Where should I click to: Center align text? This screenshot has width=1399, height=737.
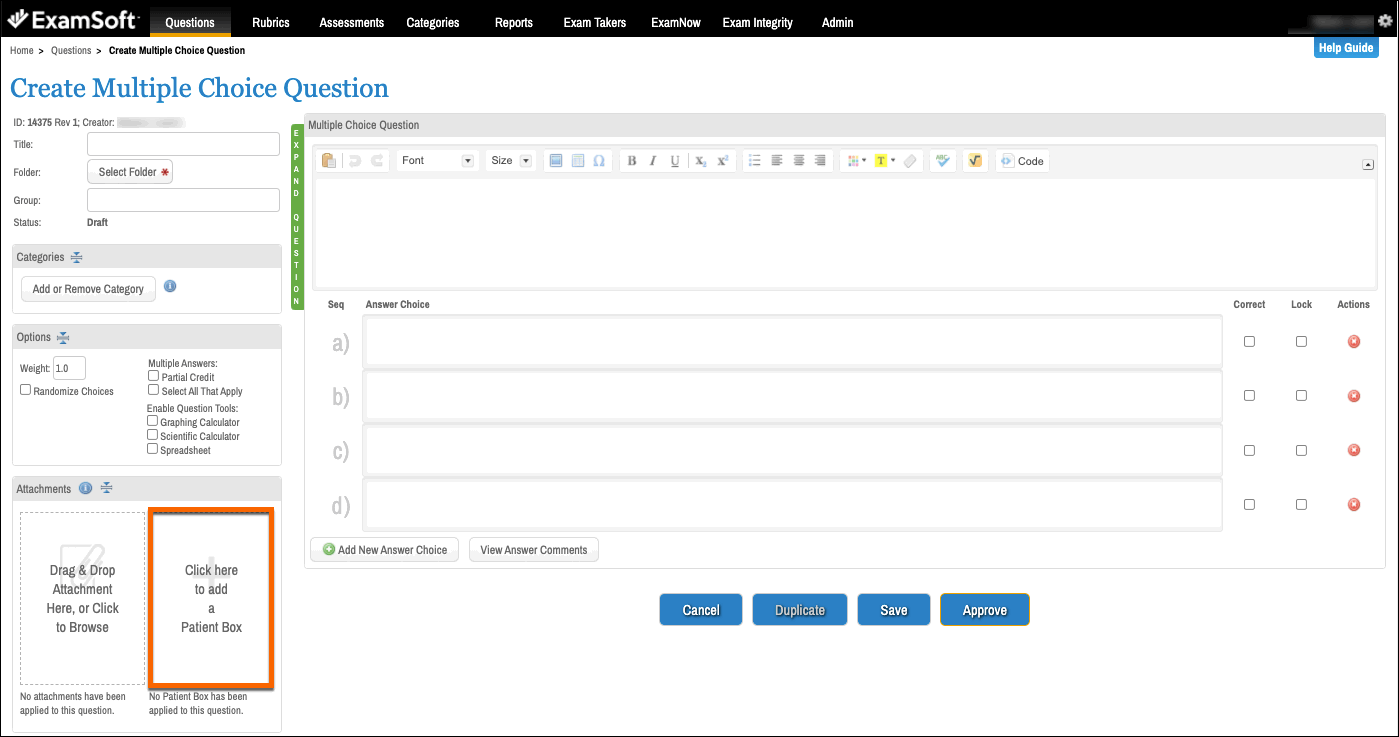click(x=799, y=161)
